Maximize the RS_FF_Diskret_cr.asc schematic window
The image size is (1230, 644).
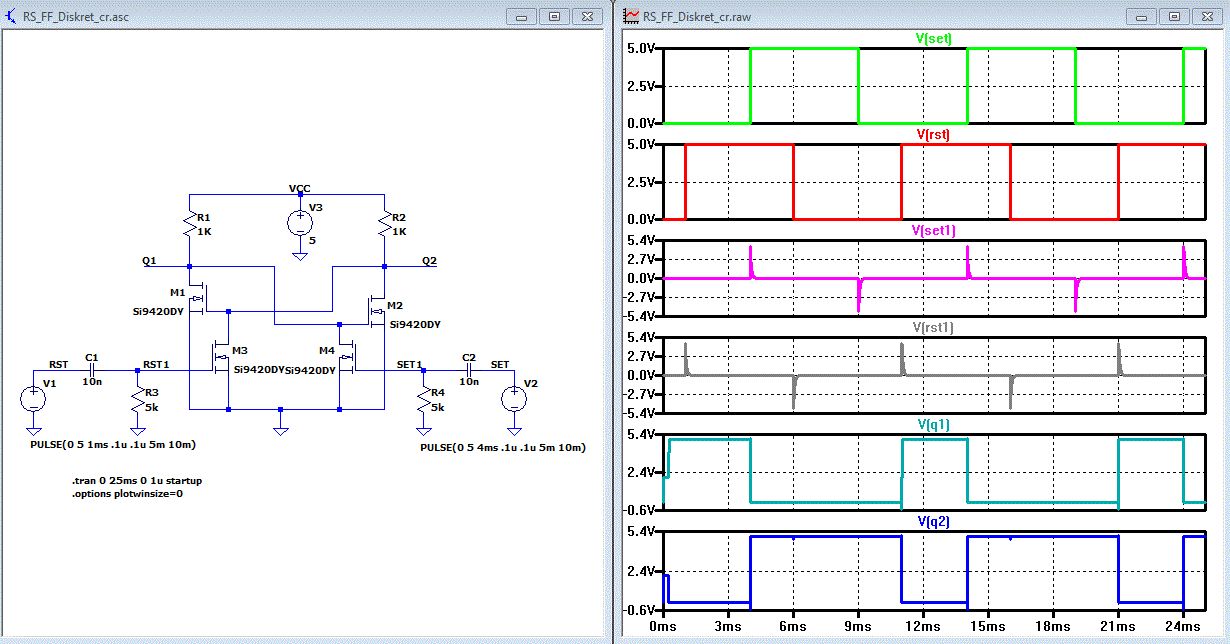click(x=555, y=16)
